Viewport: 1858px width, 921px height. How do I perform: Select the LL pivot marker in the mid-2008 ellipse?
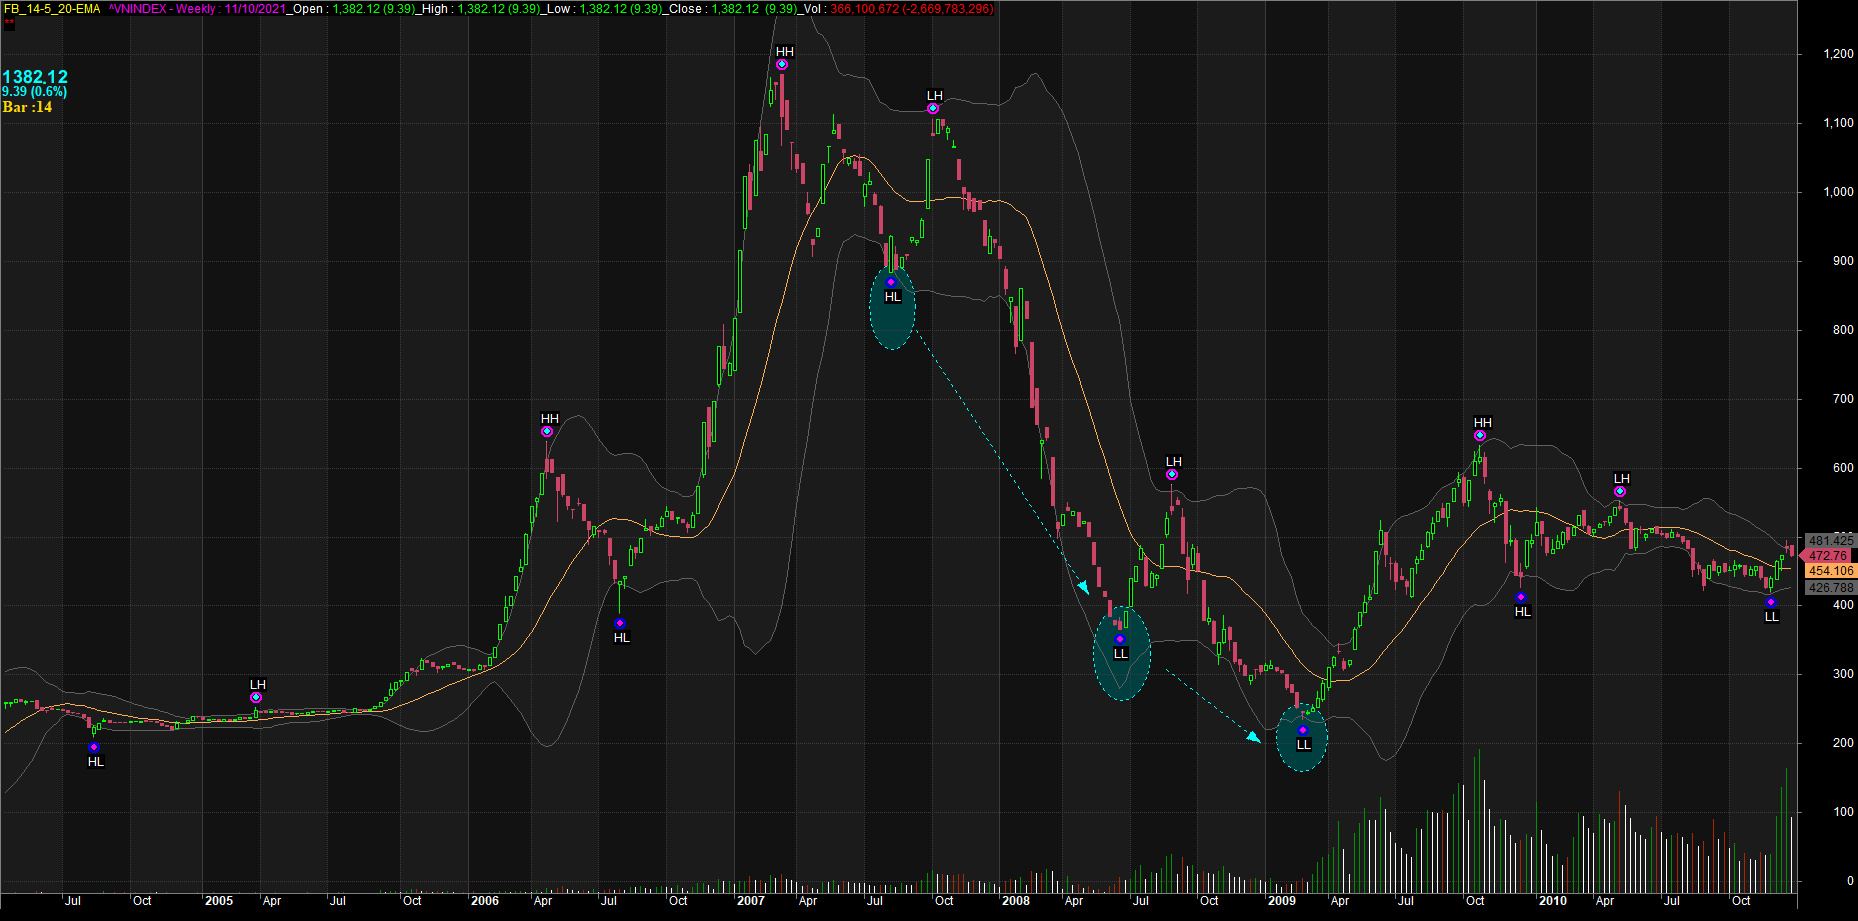[1120, 639]
